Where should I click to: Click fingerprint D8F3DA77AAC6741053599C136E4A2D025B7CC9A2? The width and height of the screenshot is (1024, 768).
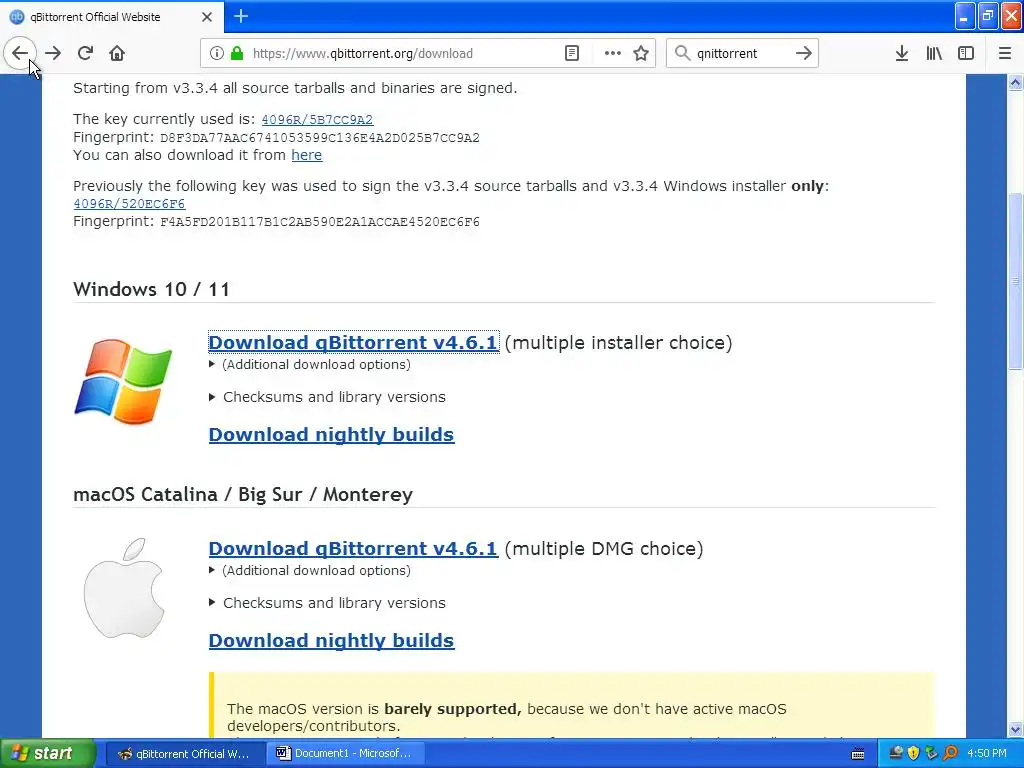click(320, 138)
